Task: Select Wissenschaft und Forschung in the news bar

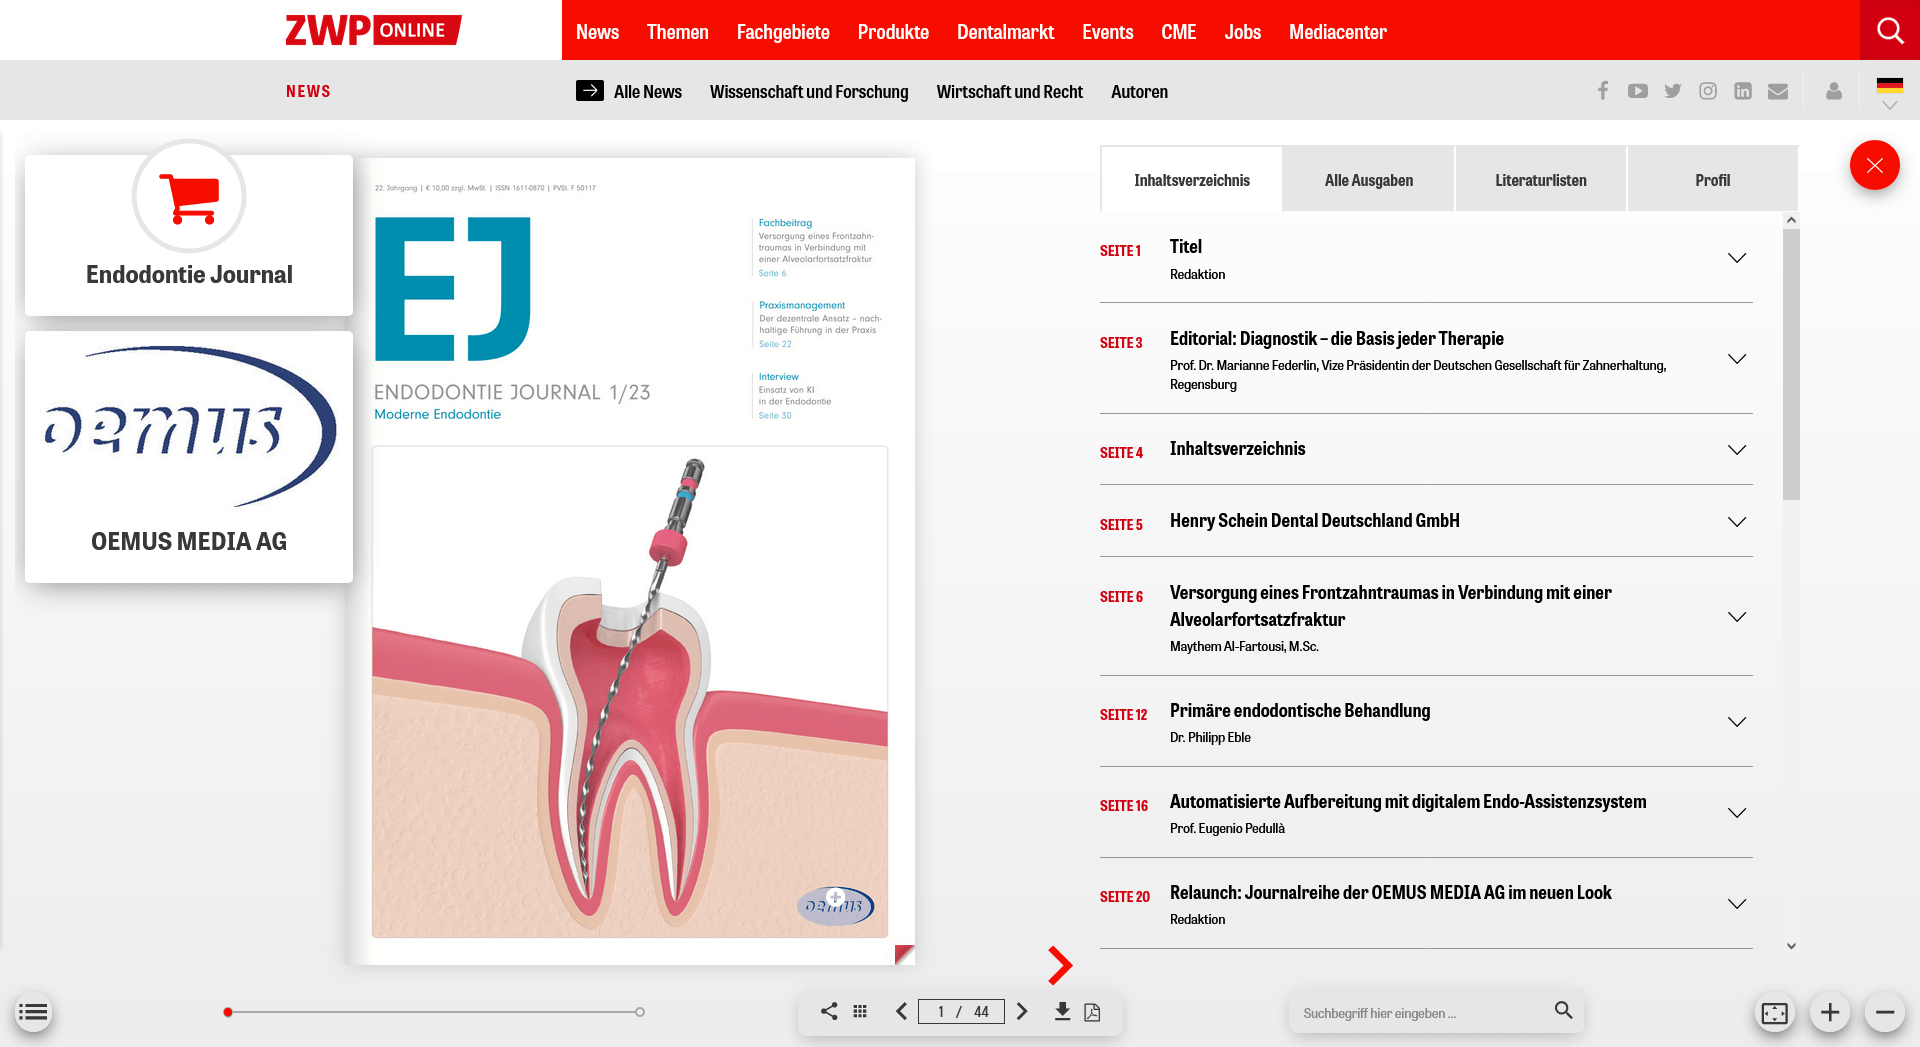Action: (x=809, y=91)
